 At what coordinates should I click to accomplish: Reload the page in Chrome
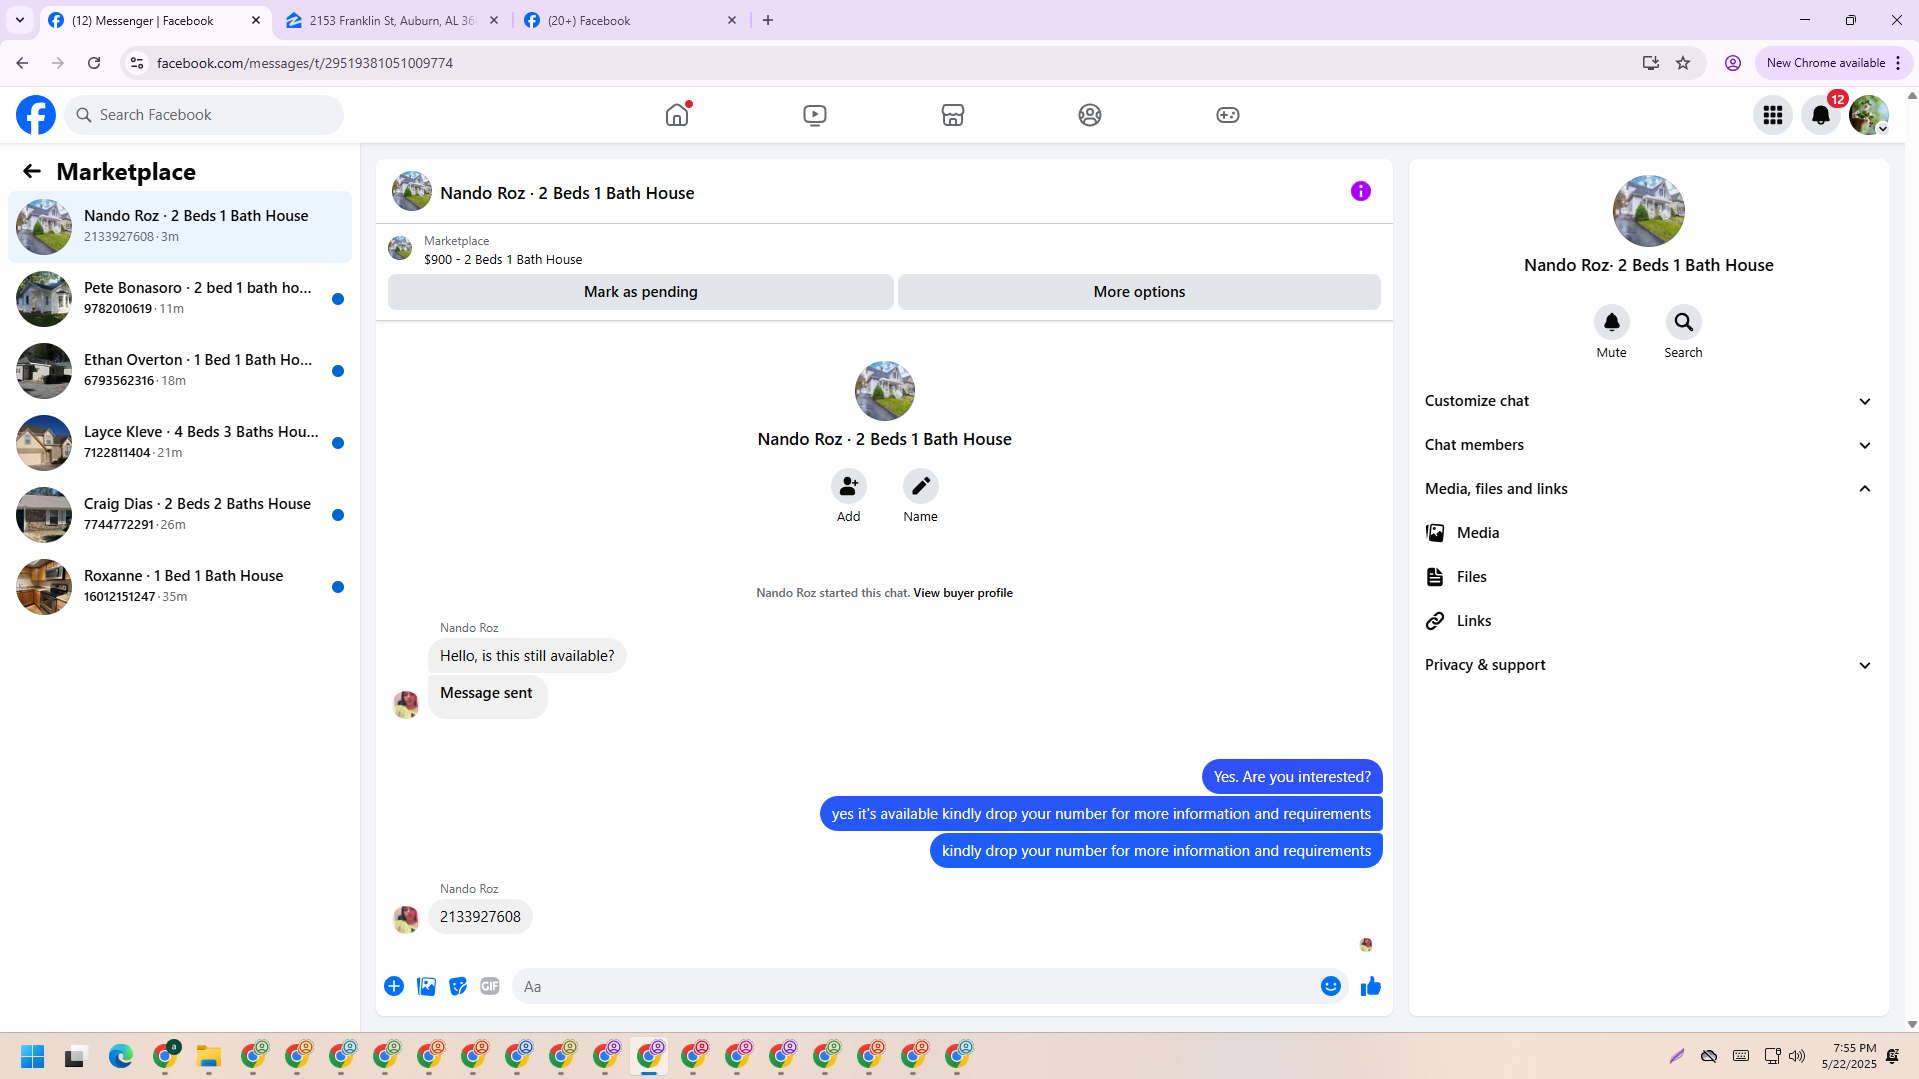(x=94, y=63)
